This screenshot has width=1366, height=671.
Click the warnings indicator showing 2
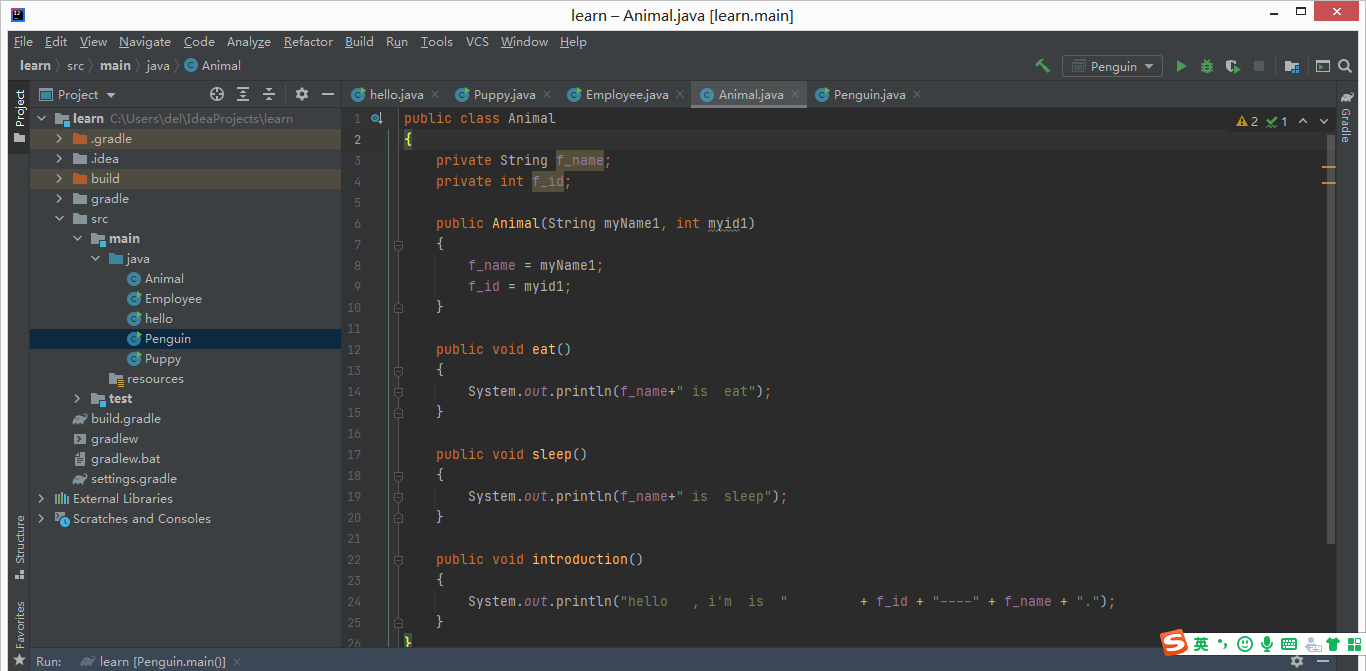pos(1247,121)
